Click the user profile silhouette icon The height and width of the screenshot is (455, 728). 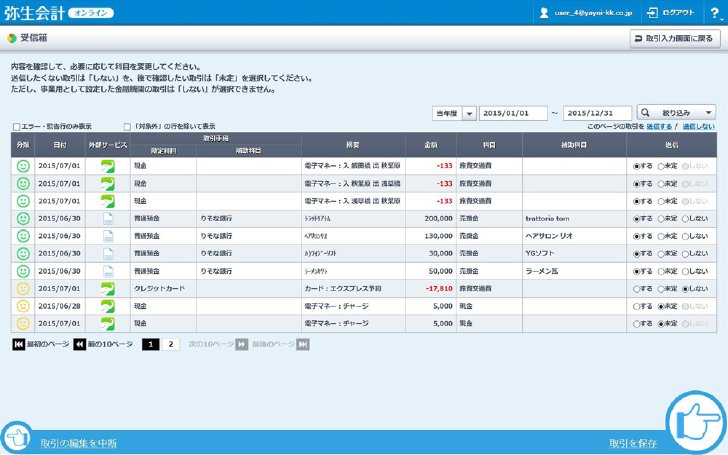pos(544,13)
